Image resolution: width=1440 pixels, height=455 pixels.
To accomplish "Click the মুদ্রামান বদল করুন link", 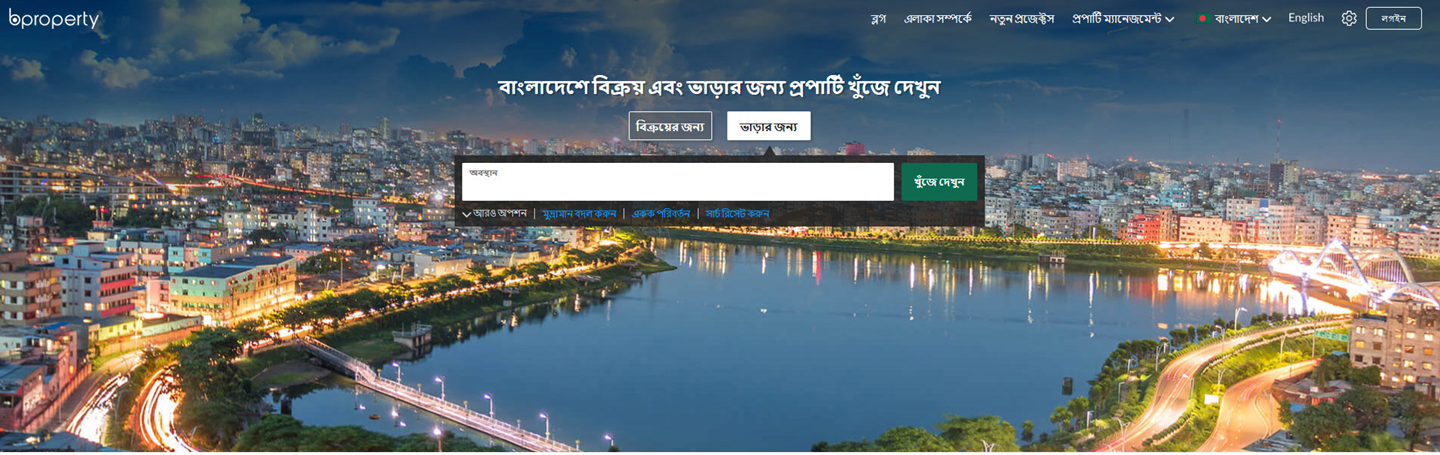I will coord(579,214).
